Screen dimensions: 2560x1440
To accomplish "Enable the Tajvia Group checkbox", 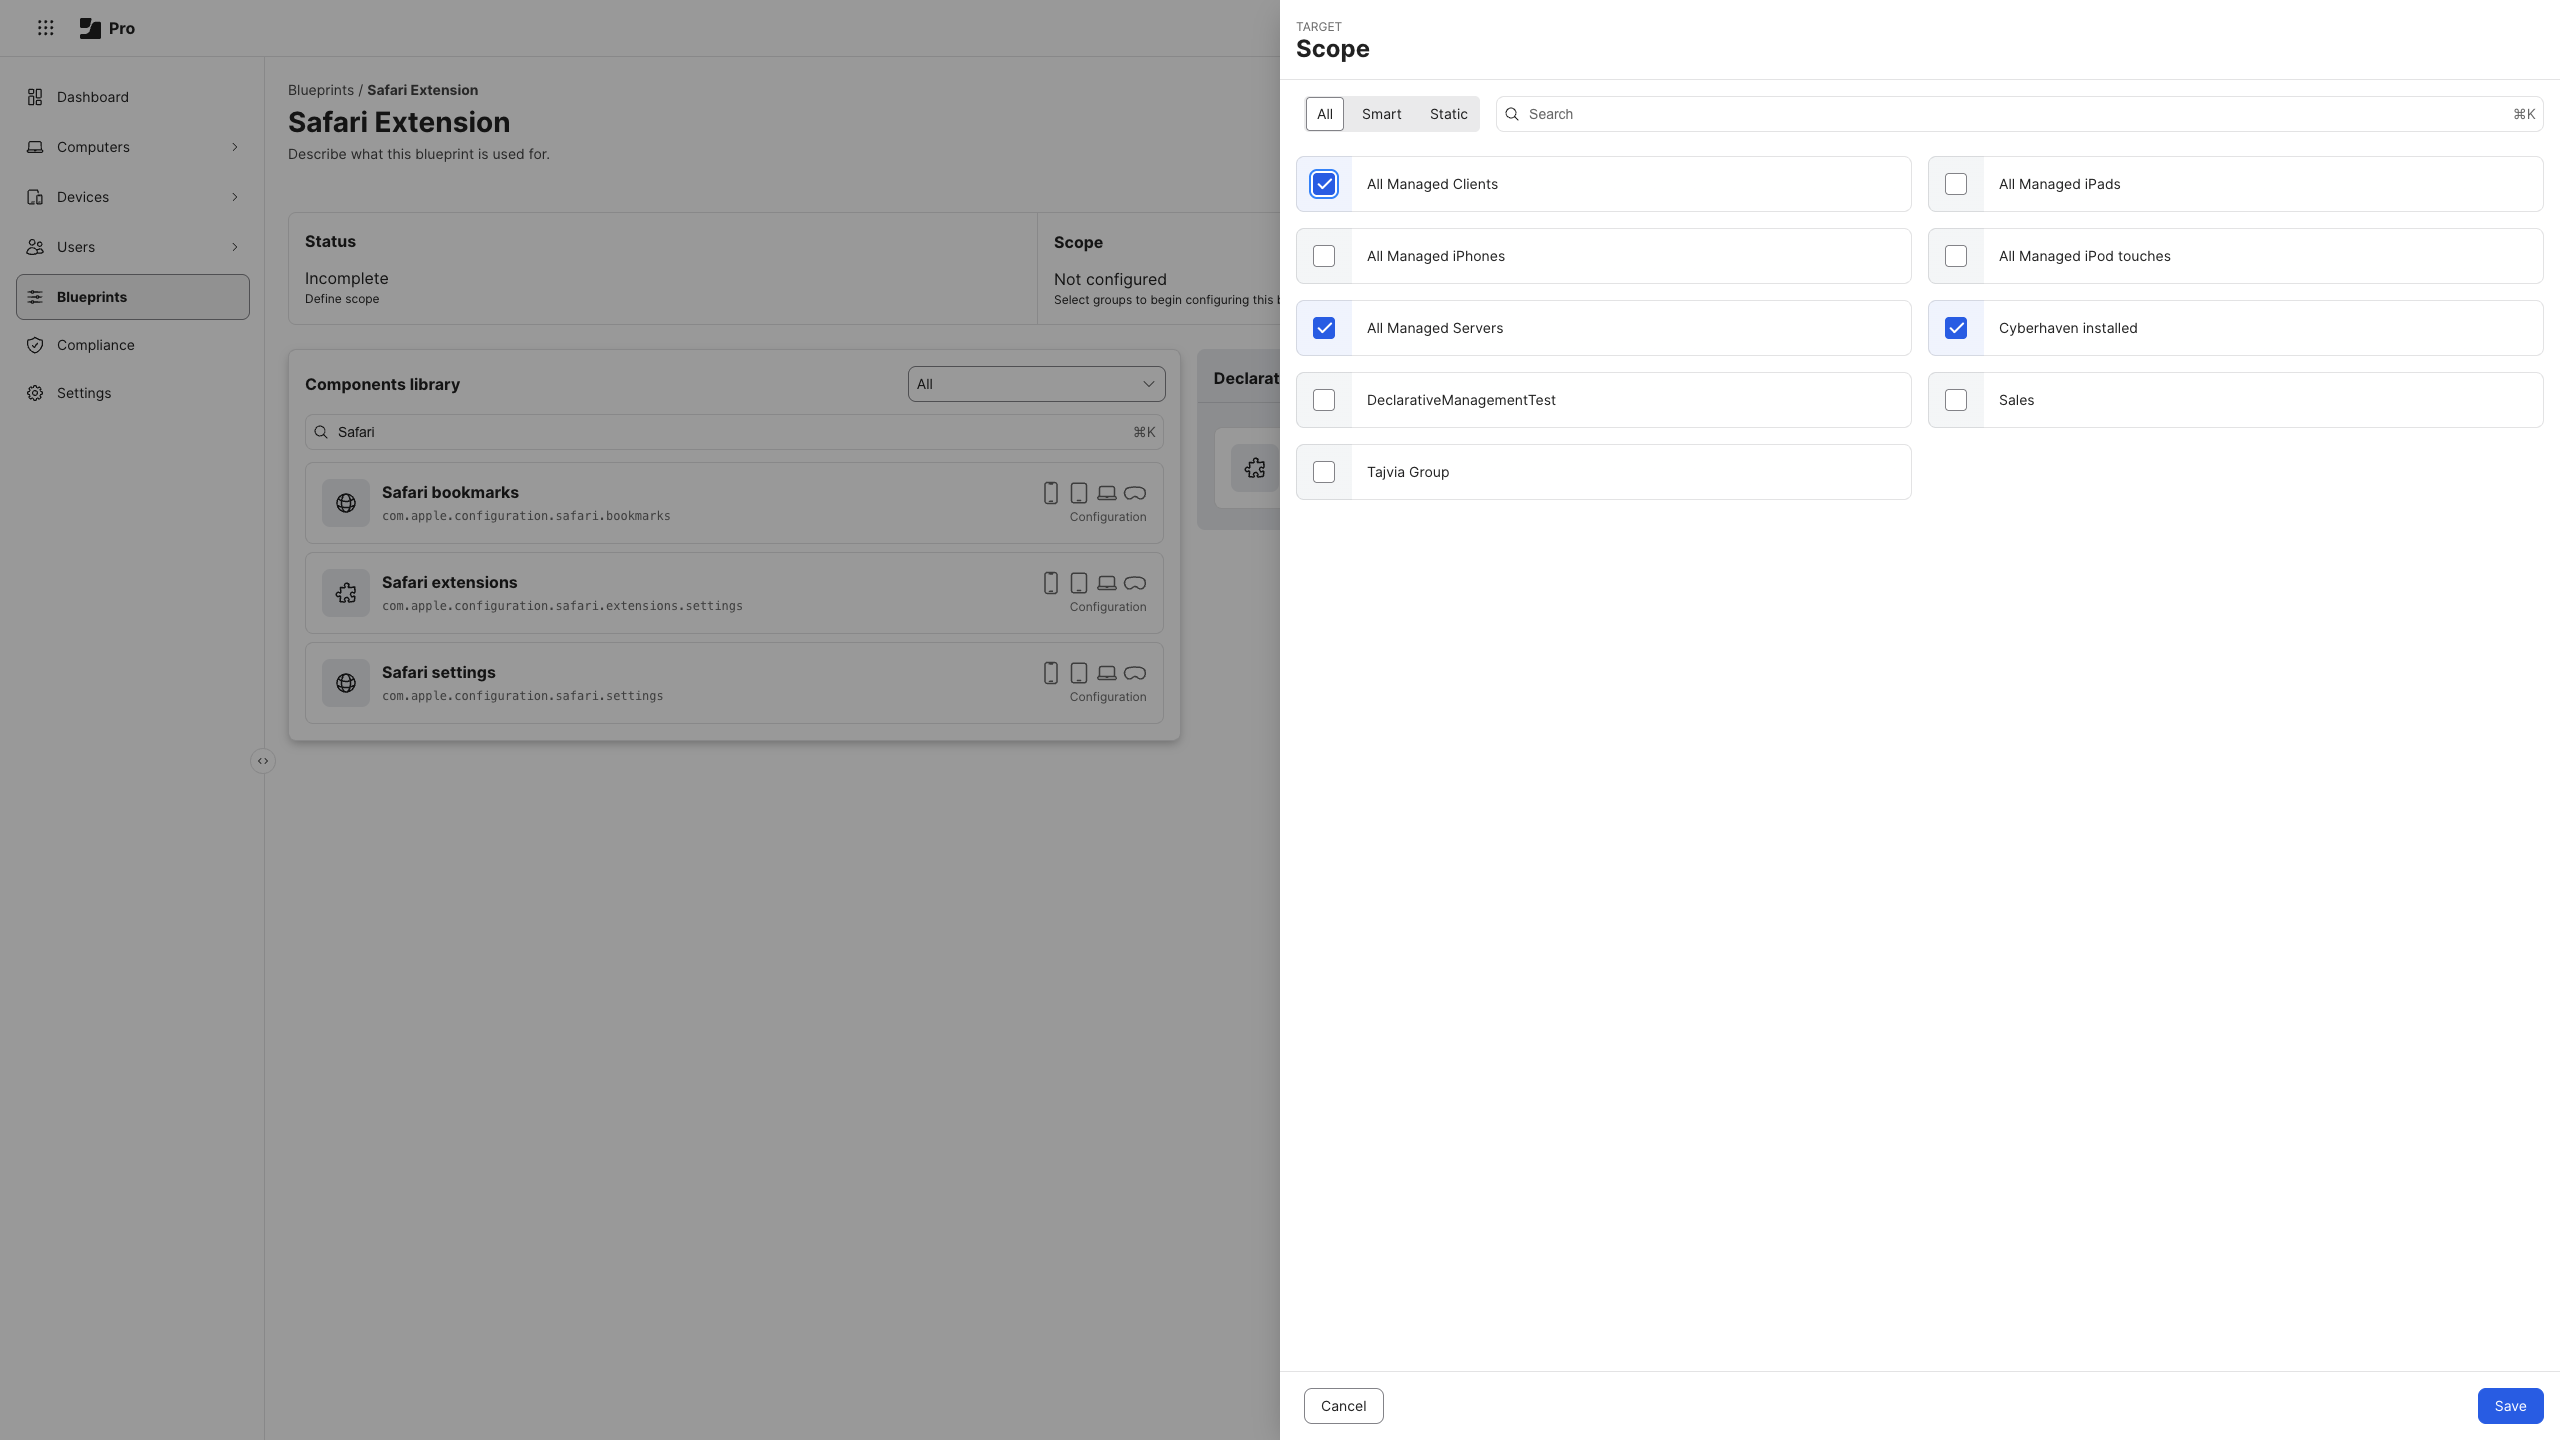I will [x=1324, y=472].
